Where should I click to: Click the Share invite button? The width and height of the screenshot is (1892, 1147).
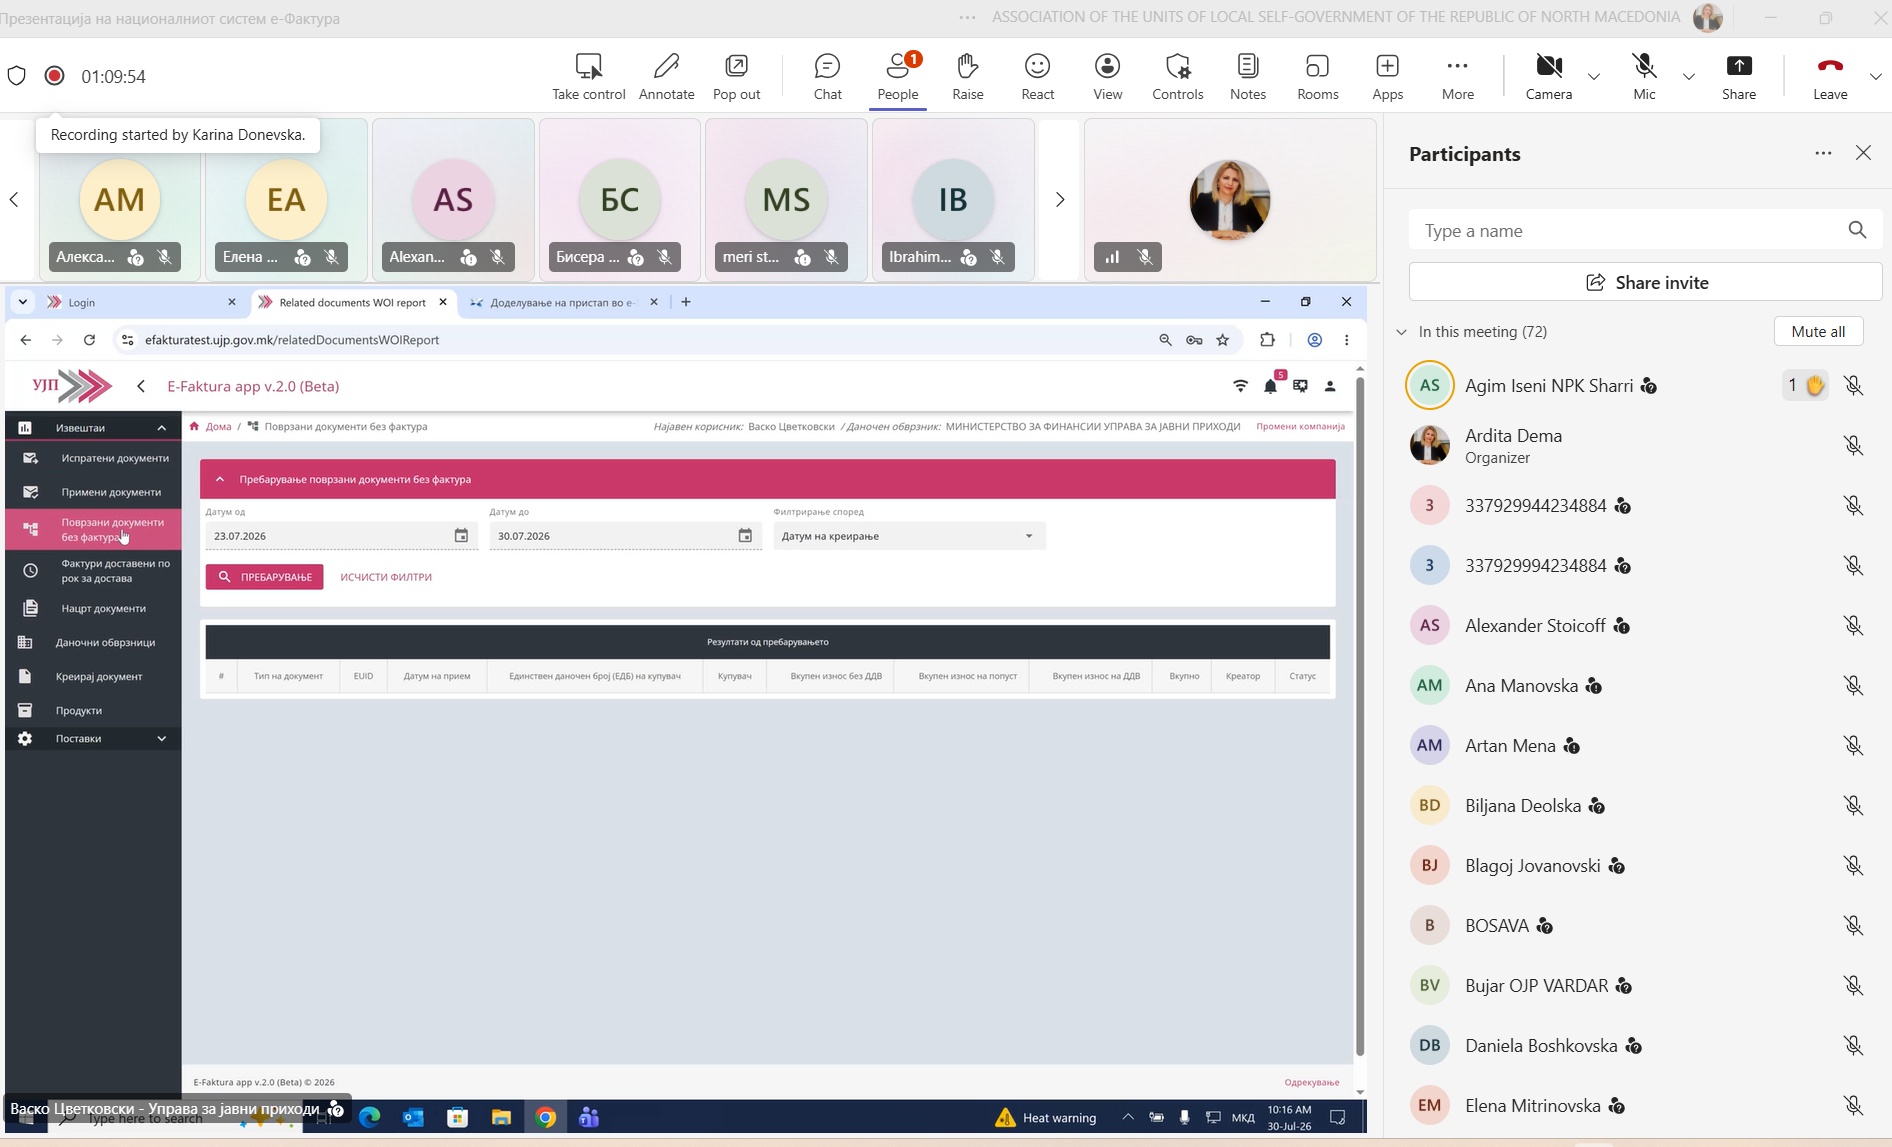coord(1645,283)
